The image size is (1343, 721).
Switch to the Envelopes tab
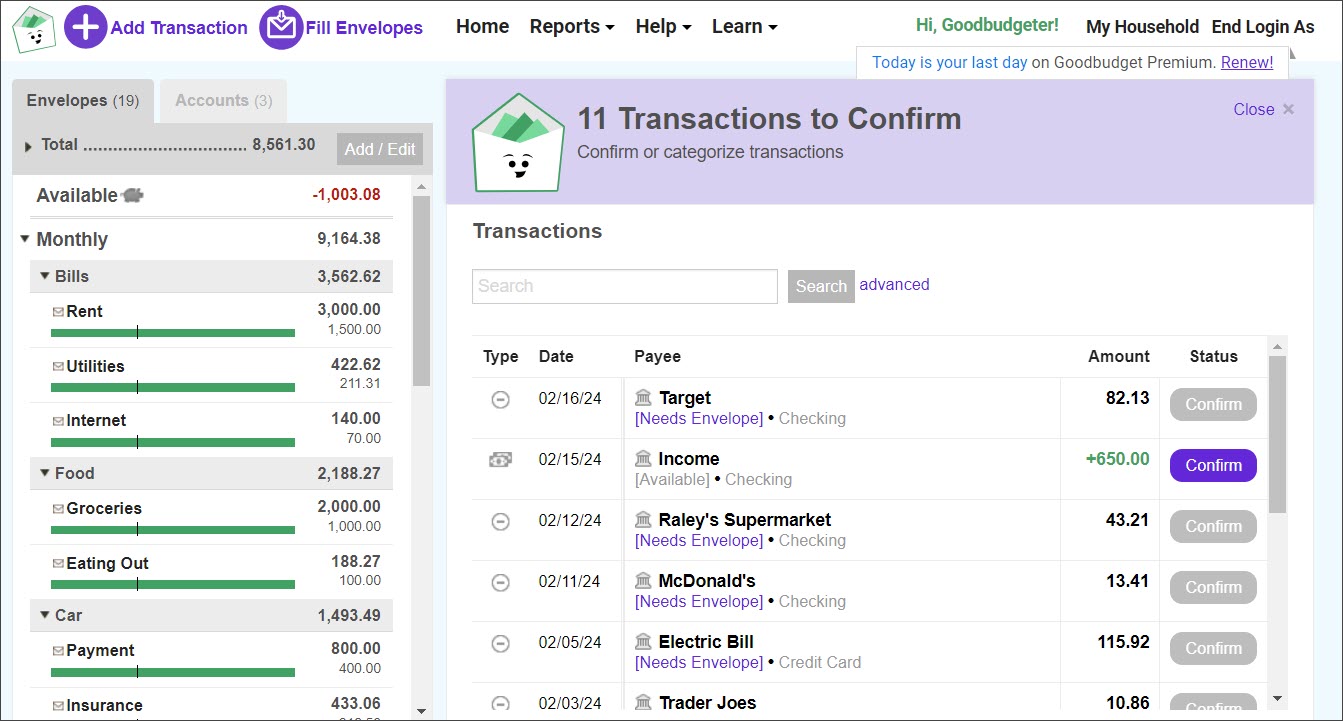click(x=83, y=101)
